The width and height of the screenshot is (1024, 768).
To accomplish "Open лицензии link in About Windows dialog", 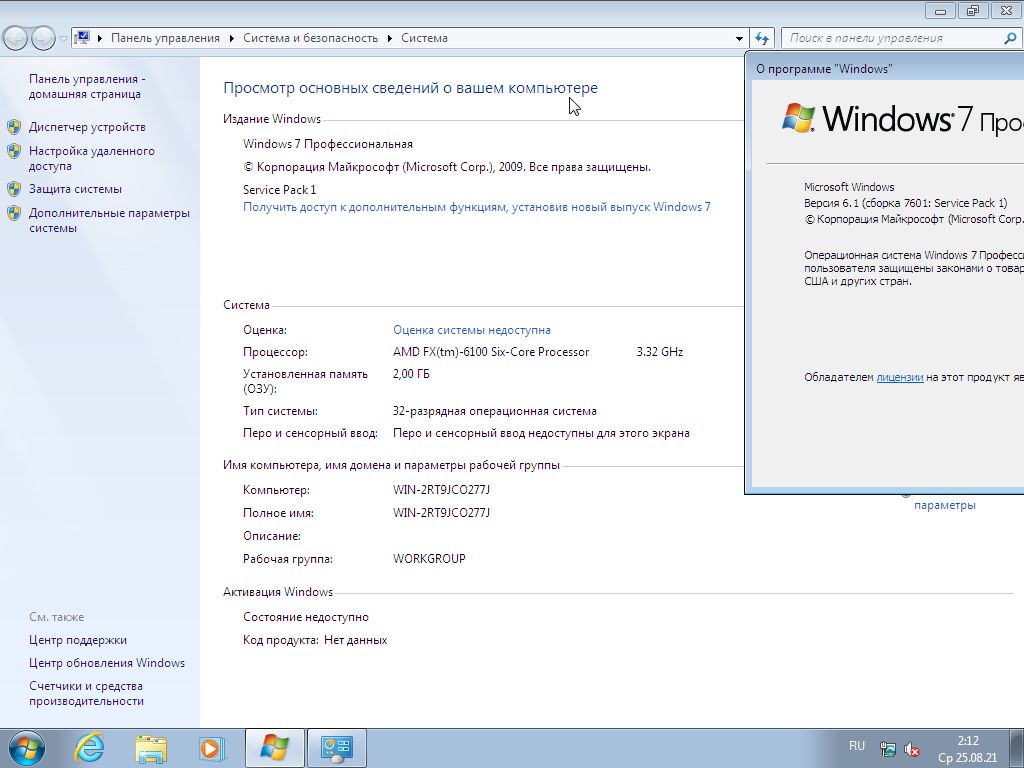I will coord(899,377).
